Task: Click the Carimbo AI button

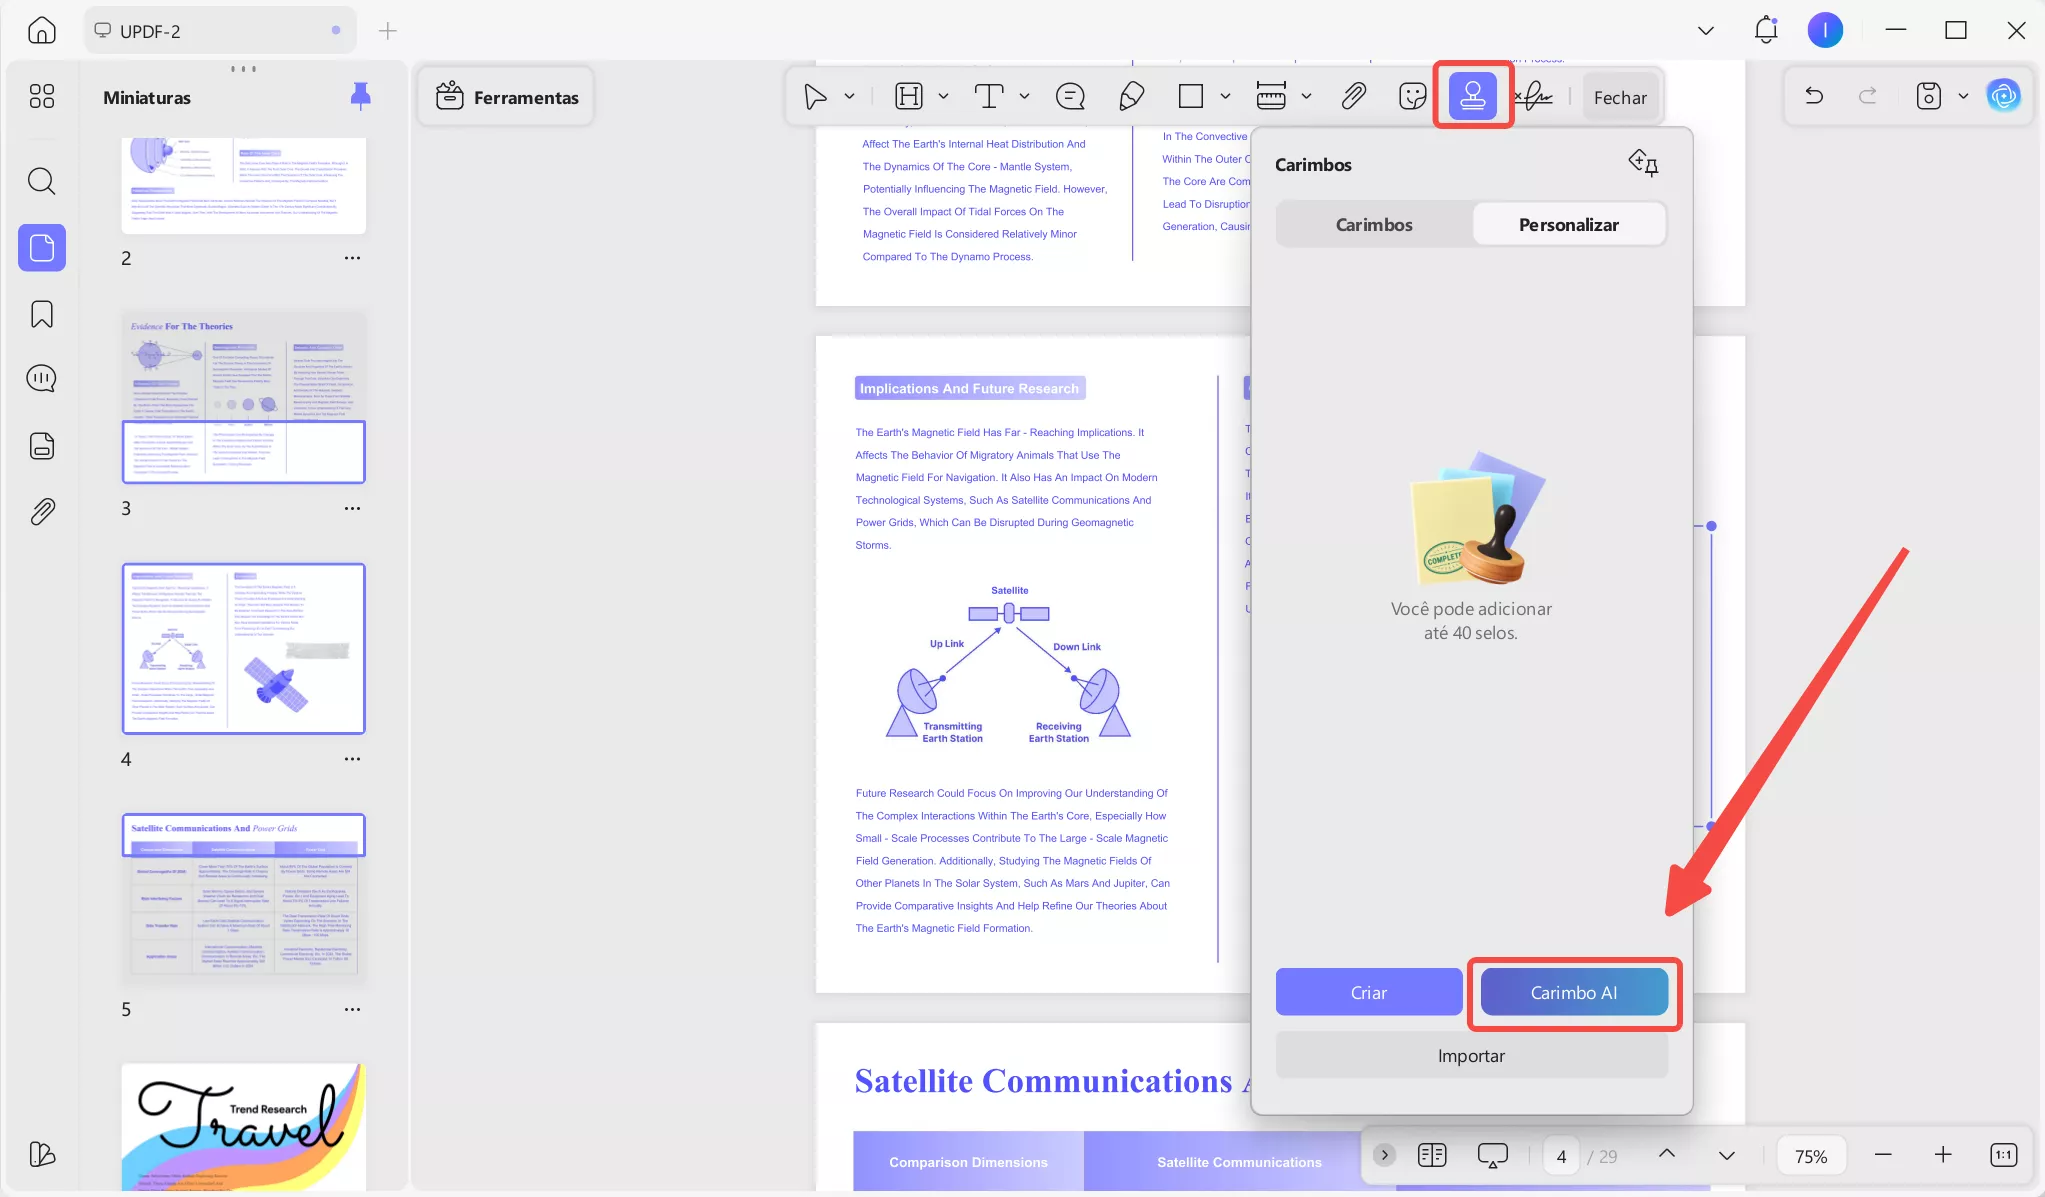Action: coord(1573,992)
